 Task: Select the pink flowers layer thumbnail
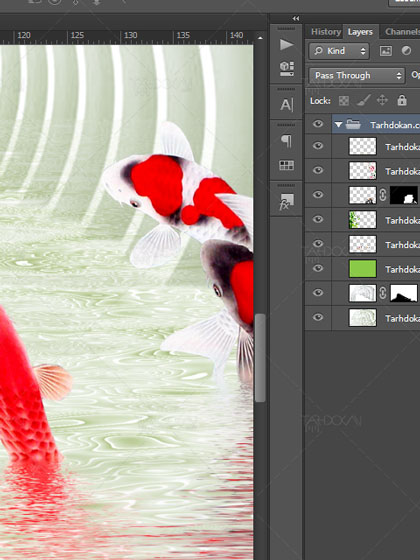click(x=362, y=170)
